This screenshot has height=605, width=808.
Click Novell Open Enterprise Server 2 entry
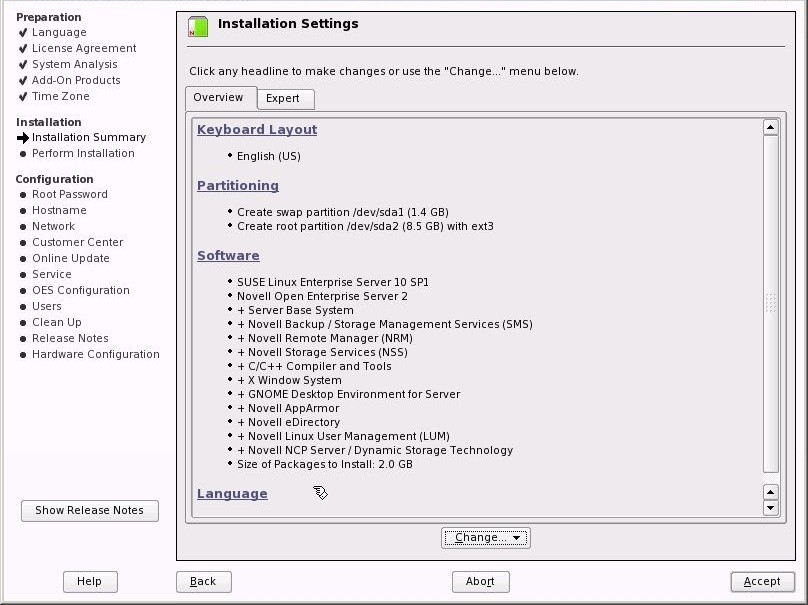[322, 296]
